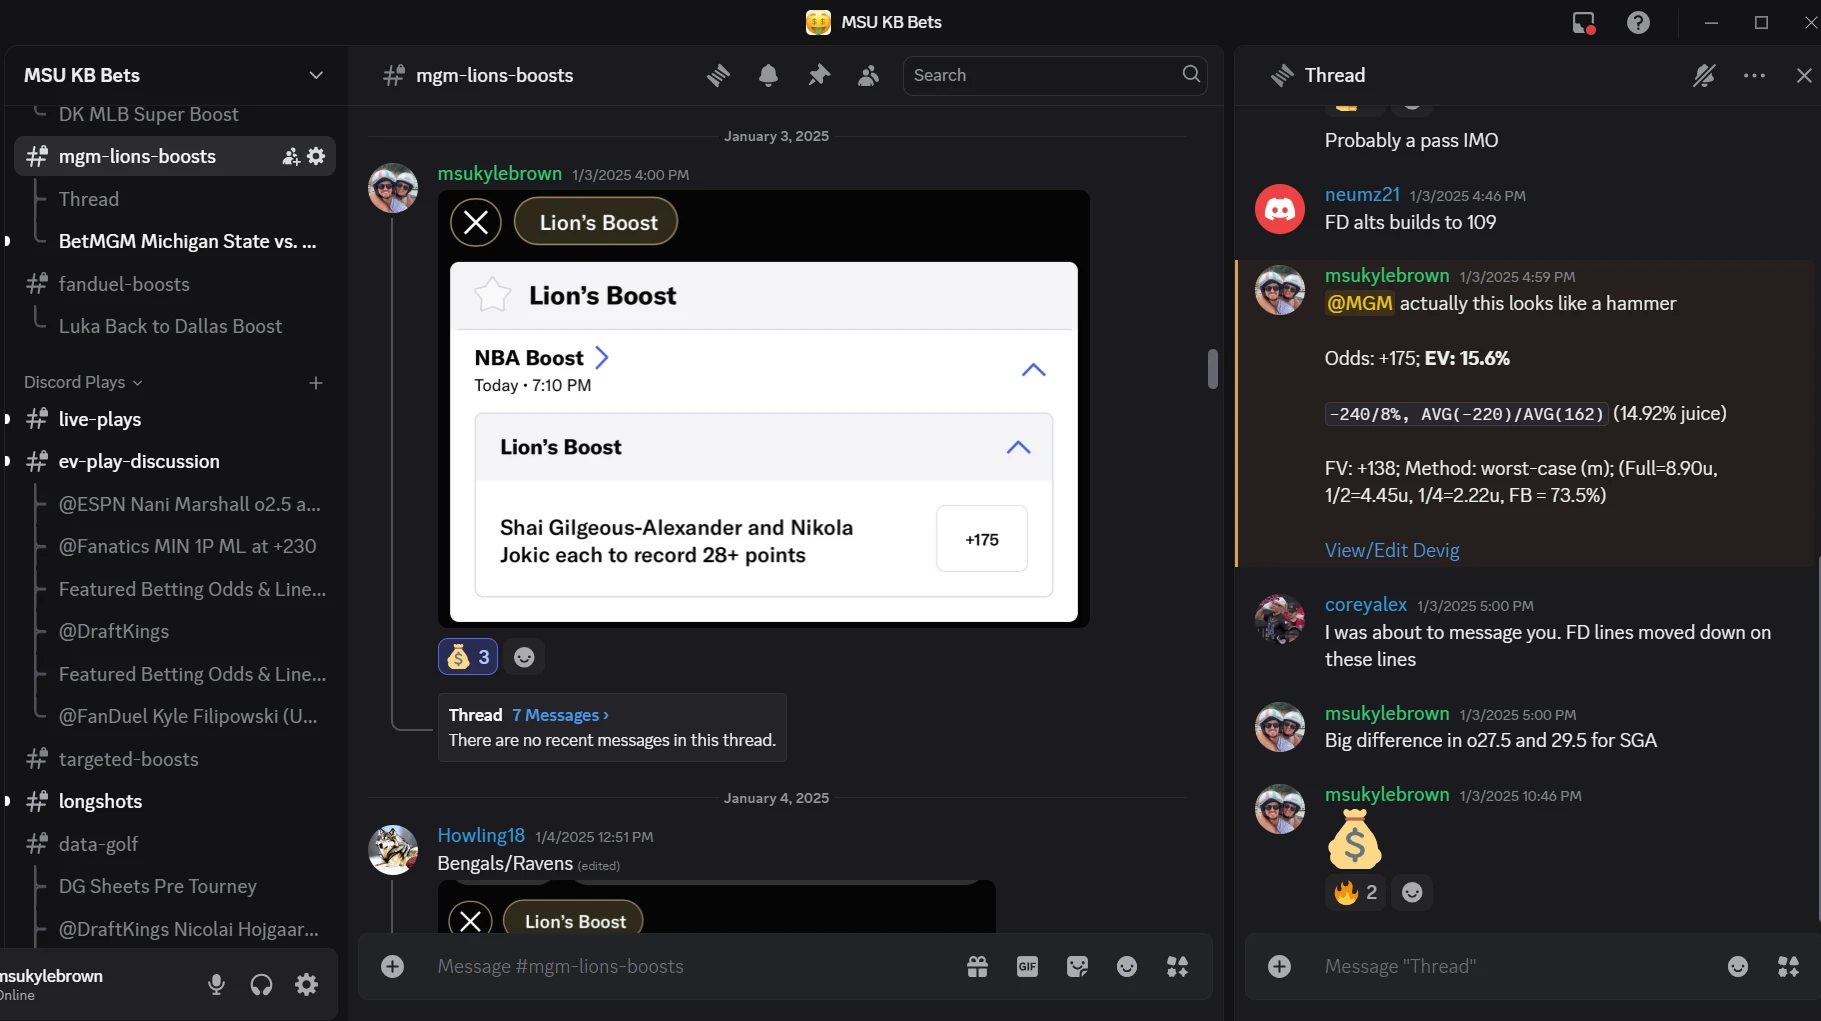
Task: Close the Thread panel
Action: (1804, 75)
